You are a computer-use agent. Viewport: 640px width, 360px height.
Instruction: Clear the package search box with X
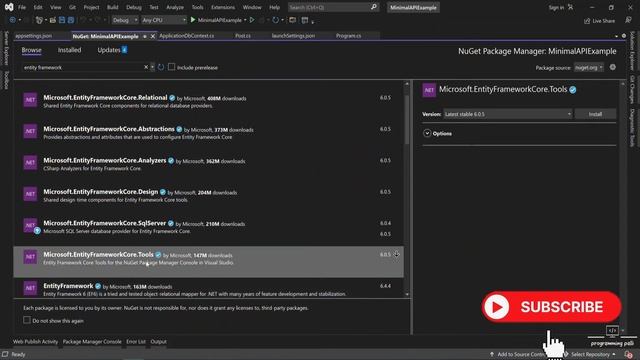(146, 67)
